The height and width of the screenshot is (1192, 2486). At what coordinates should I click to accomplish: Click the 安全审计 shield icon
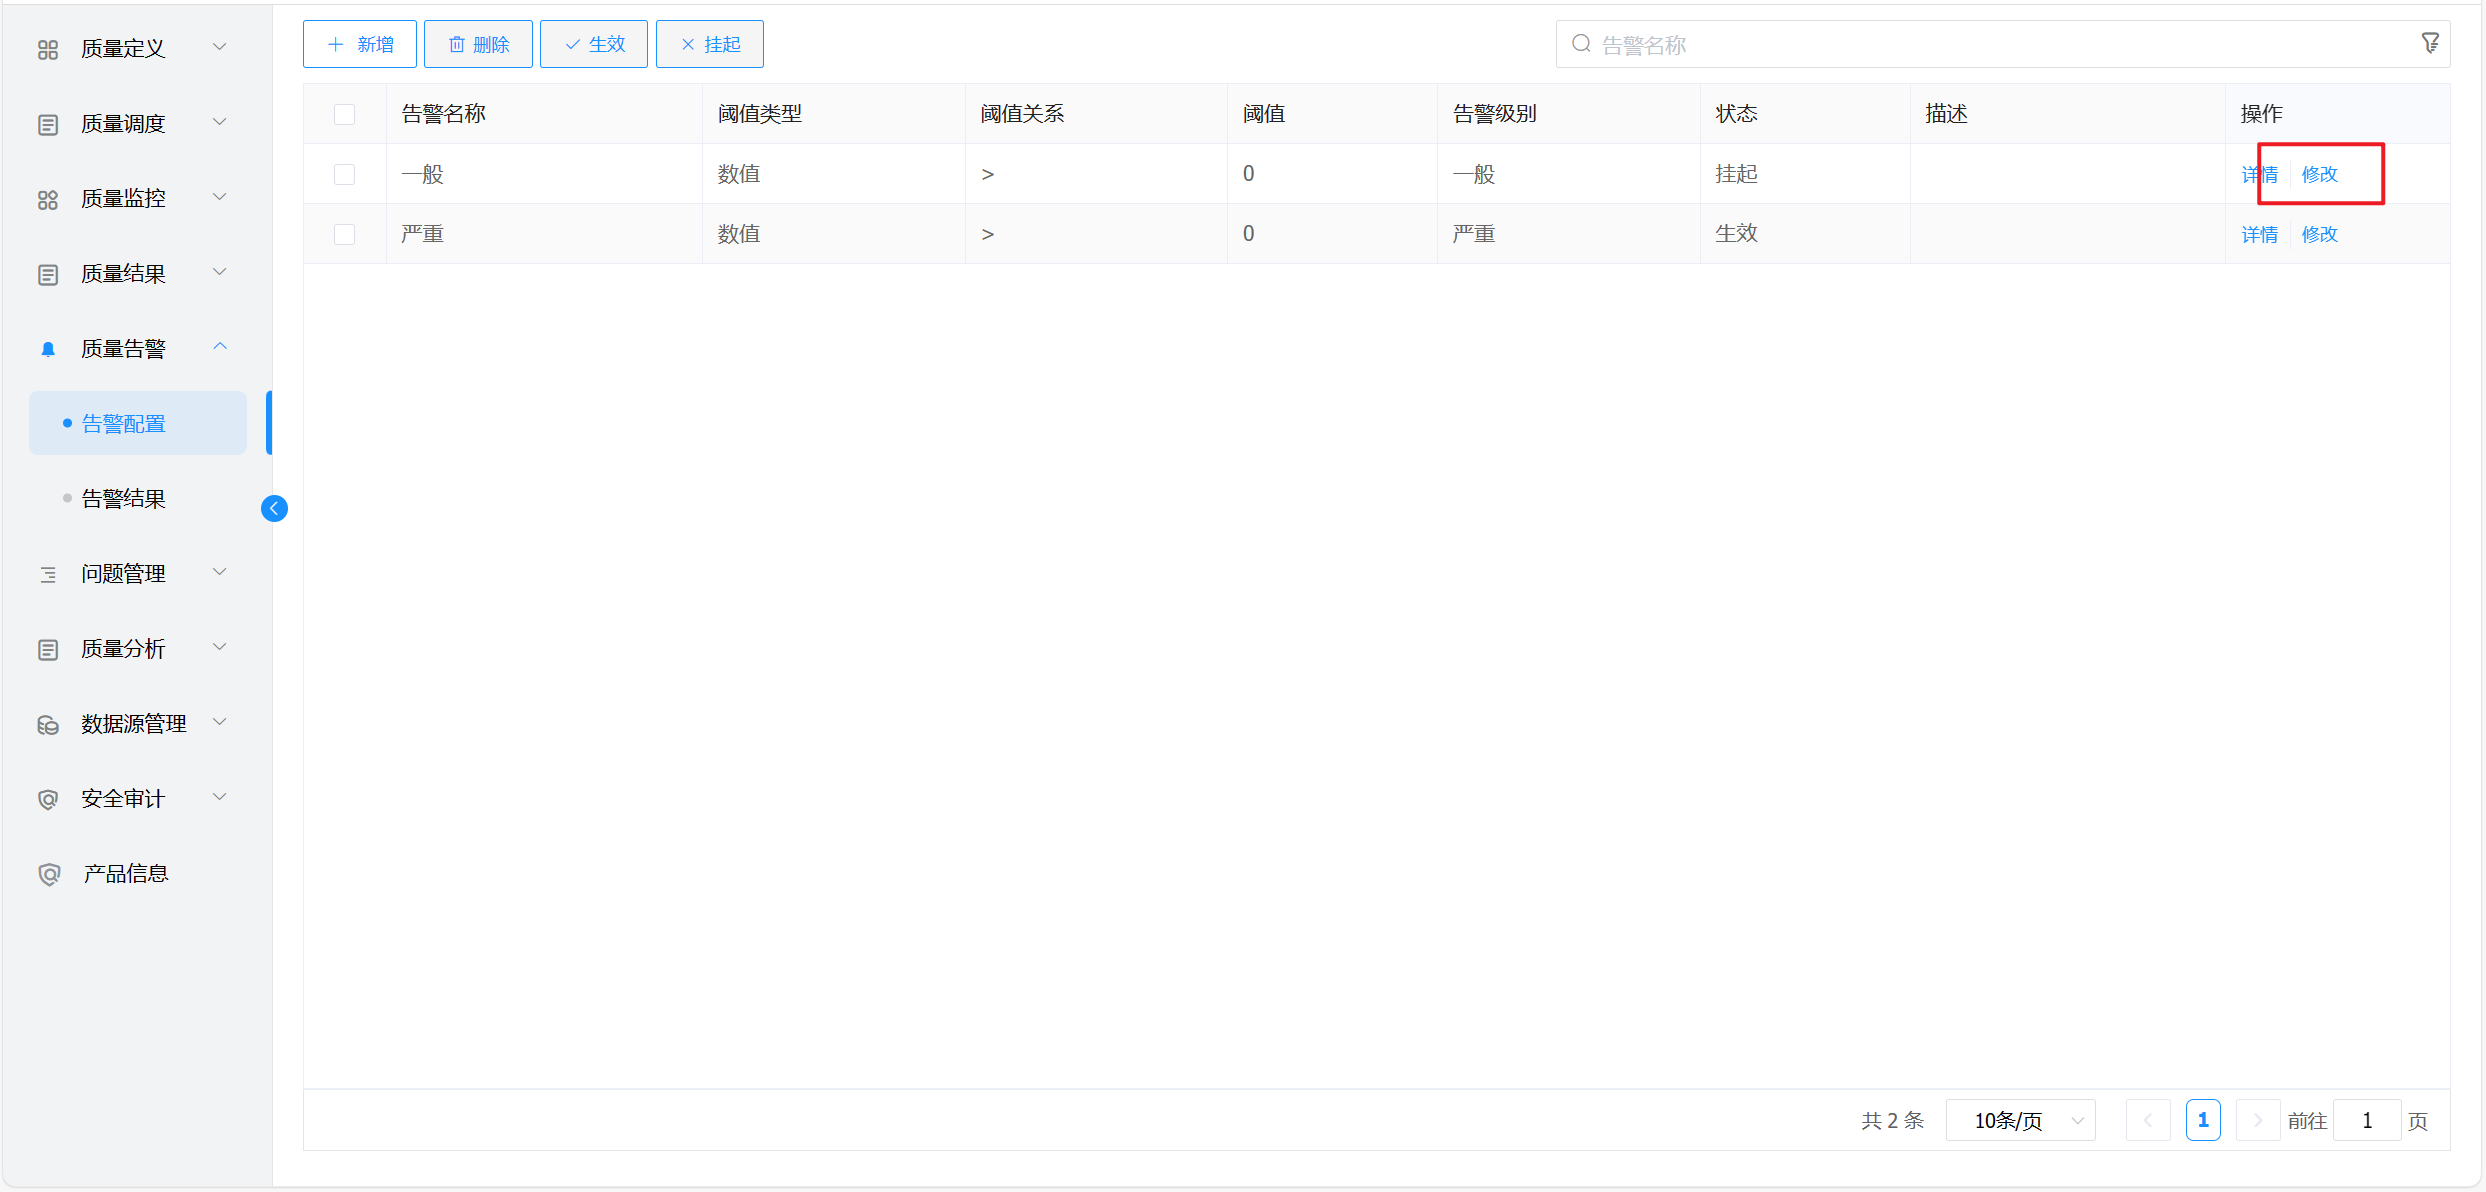pyautogui.click(x=48, y=799)
